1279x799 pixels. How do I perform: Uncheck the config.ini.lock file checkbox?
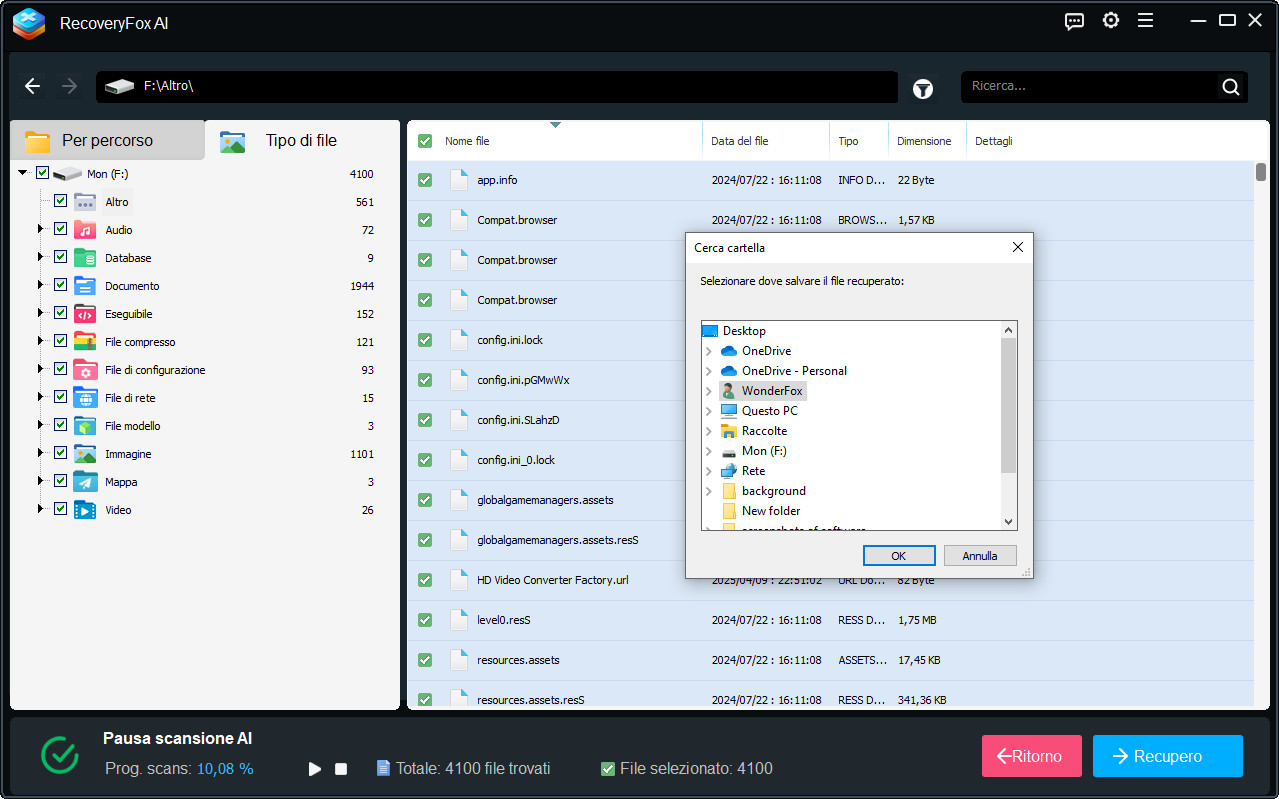[425, 340]
